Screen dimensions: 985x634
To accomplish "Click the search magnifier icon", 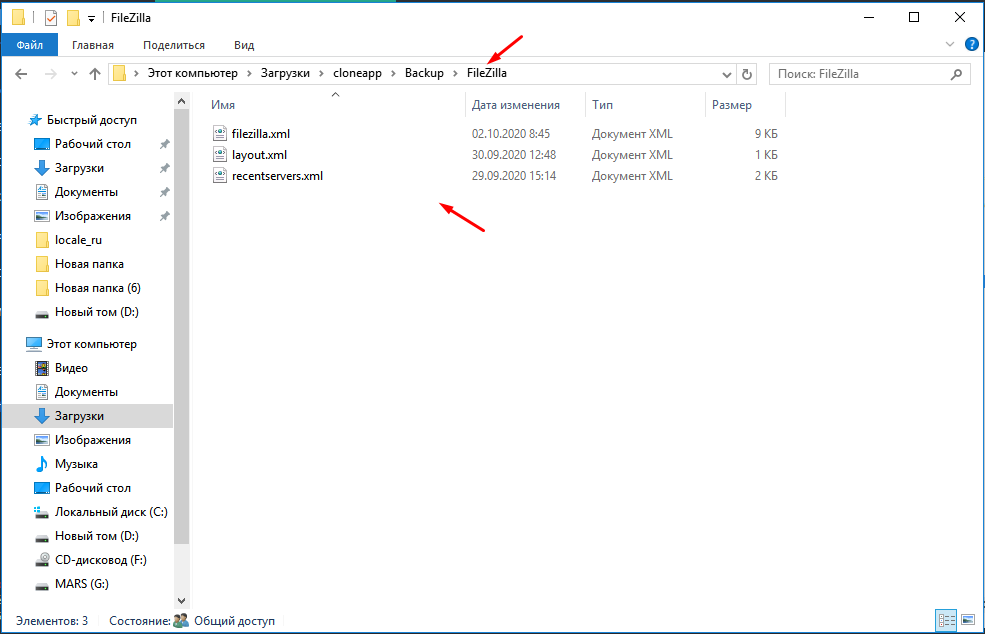I will coord(956,74).
